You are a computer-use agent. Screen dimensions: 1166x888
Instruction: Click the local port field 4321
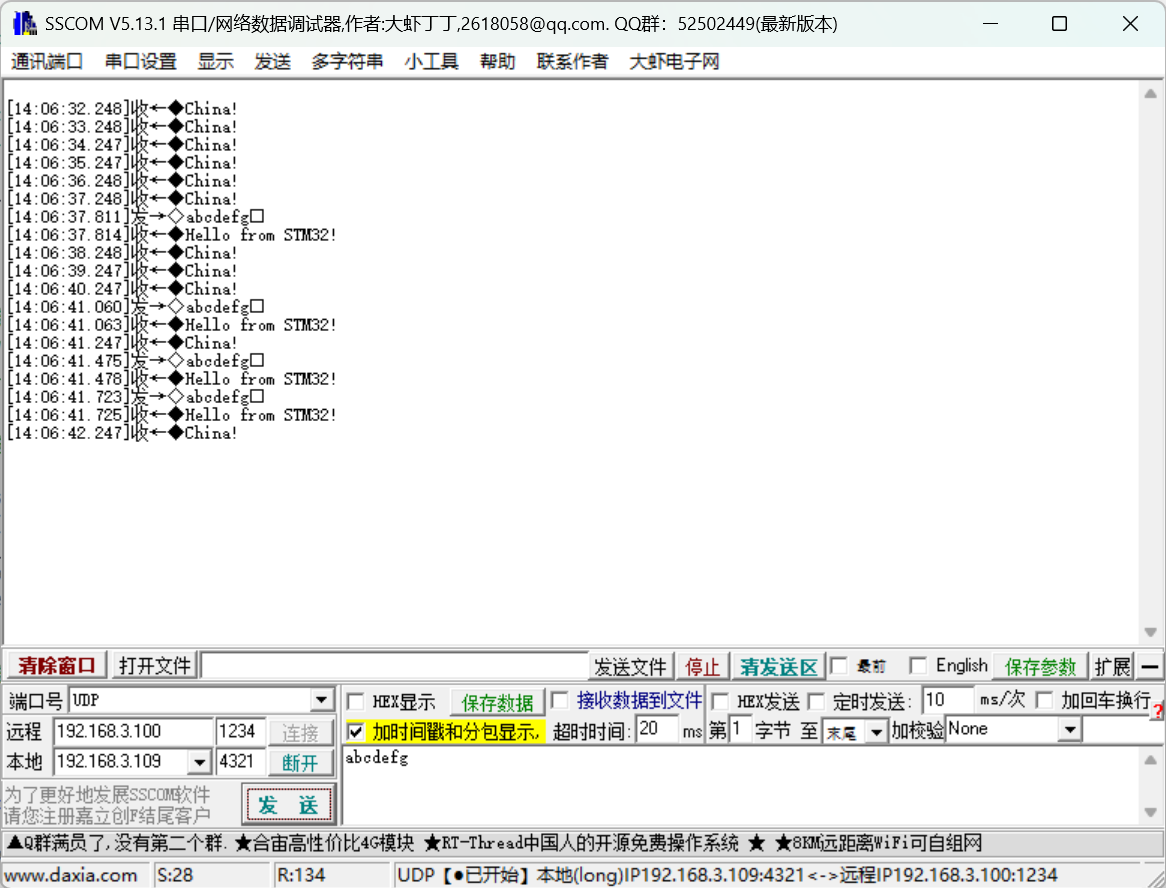[240, 762]
